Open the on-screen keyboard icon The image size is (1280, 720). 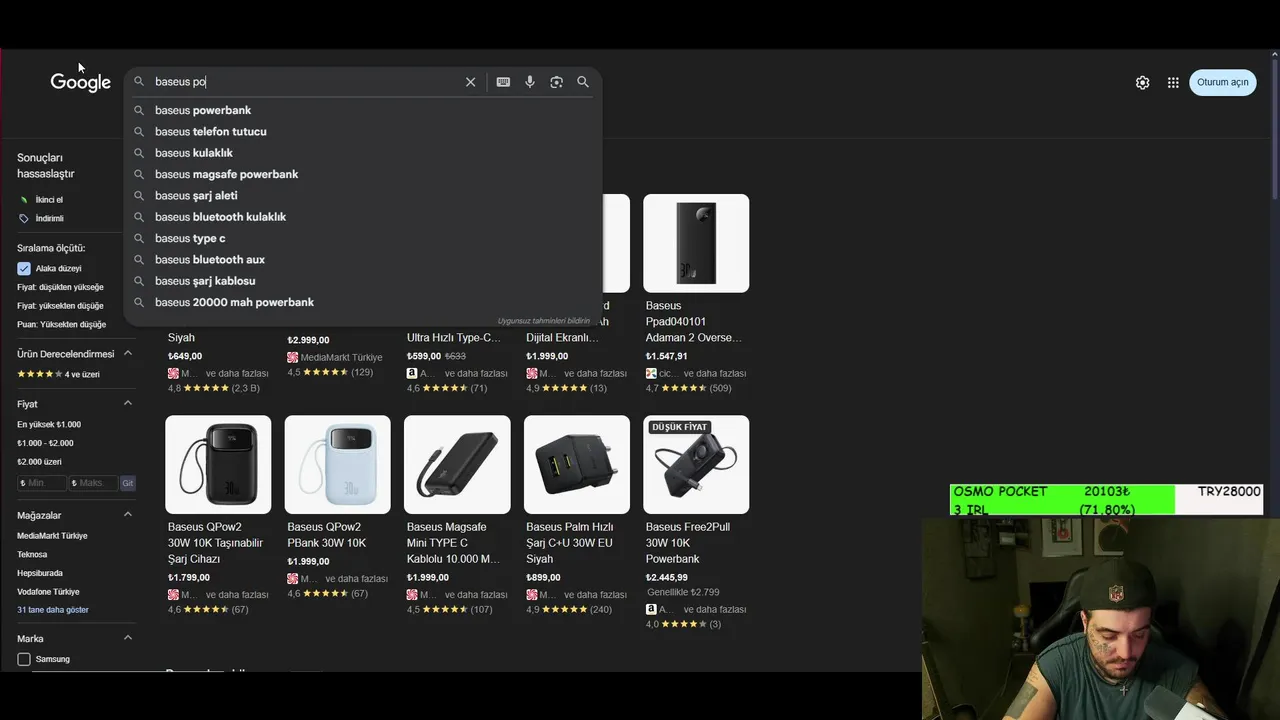(503, 82)
